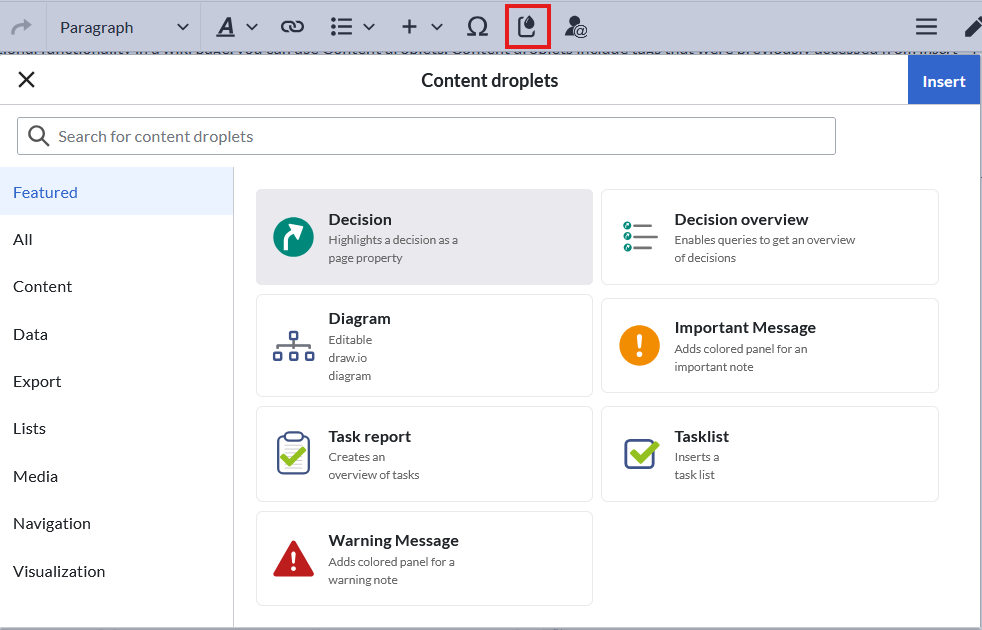Close the Content droplets dialog
The image size is (982, 630).
point(26,80)
